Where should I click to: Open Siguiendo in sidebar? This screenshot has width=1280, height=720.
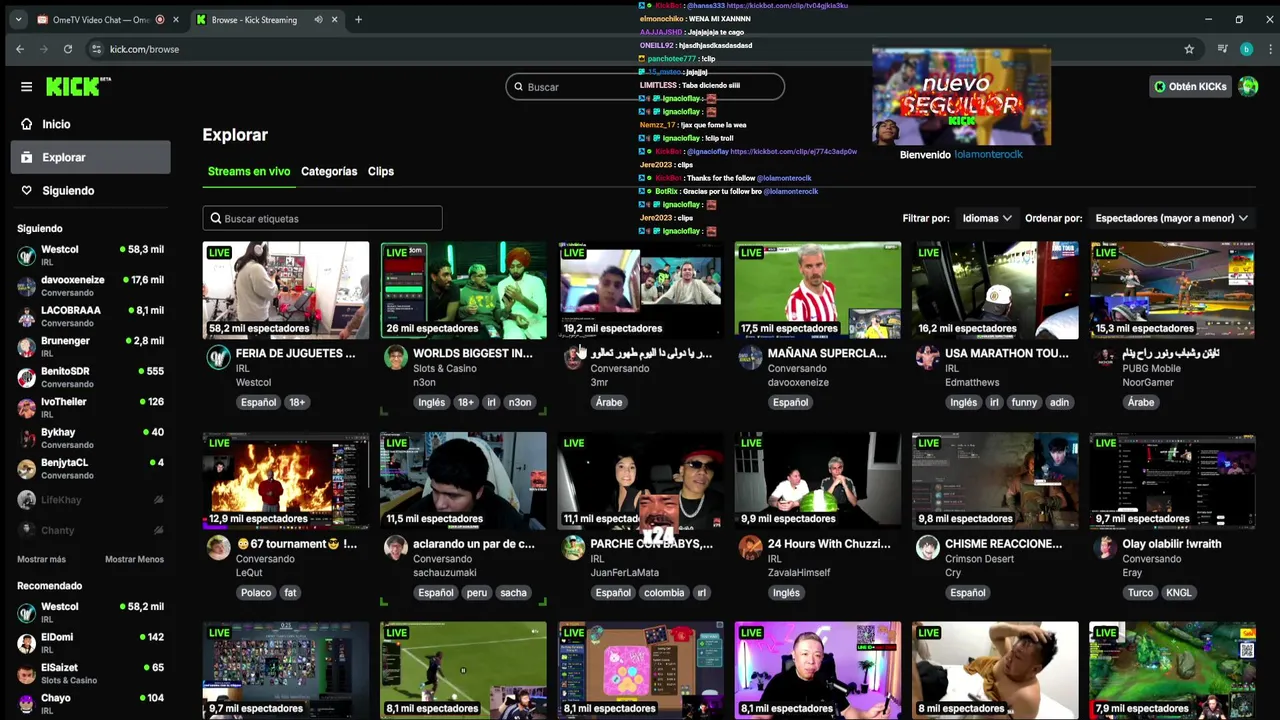pyautogui.click(x=90, y=190)
